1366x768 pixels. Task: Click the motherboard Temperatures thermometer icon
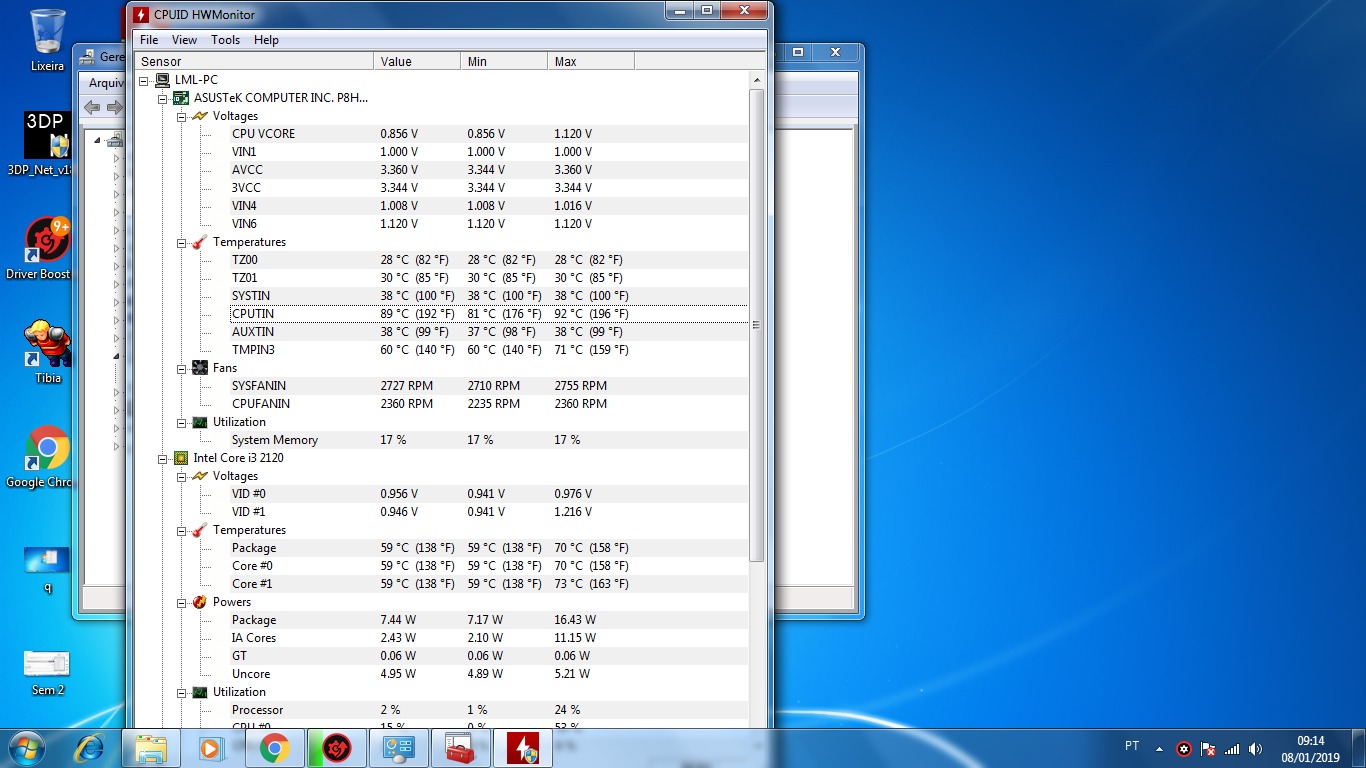pos(200,242)
